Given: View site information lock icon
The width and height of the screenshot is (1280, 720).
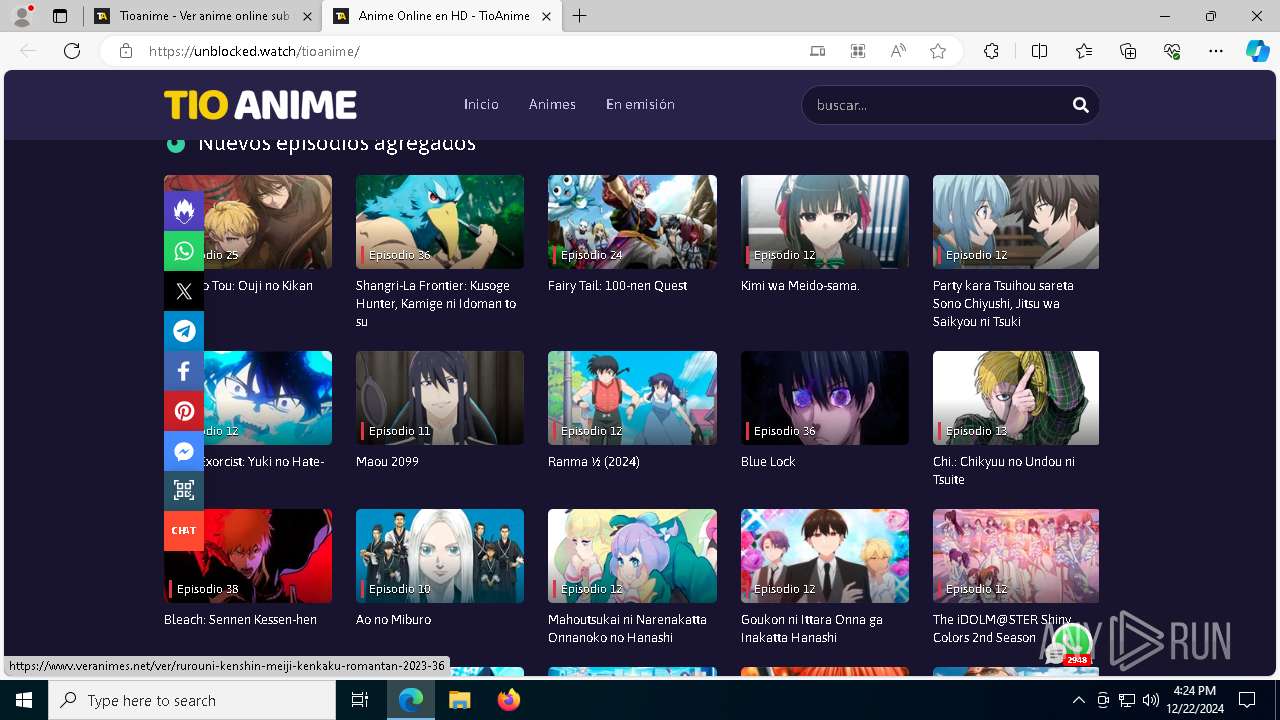Looking at the screenshot, I should tap(126, 51).
